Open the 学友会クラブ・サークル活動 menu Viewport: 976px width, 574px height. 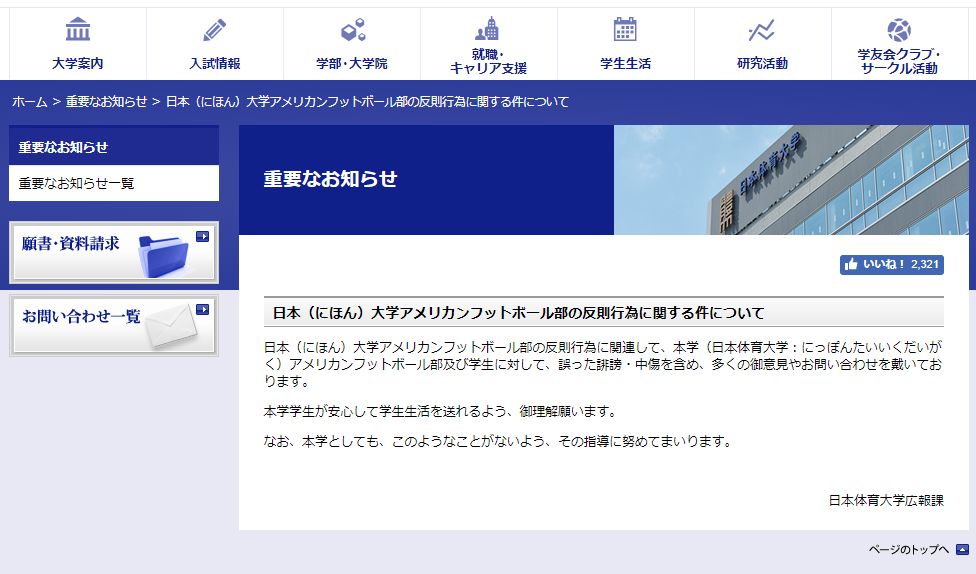click(899, 44)
